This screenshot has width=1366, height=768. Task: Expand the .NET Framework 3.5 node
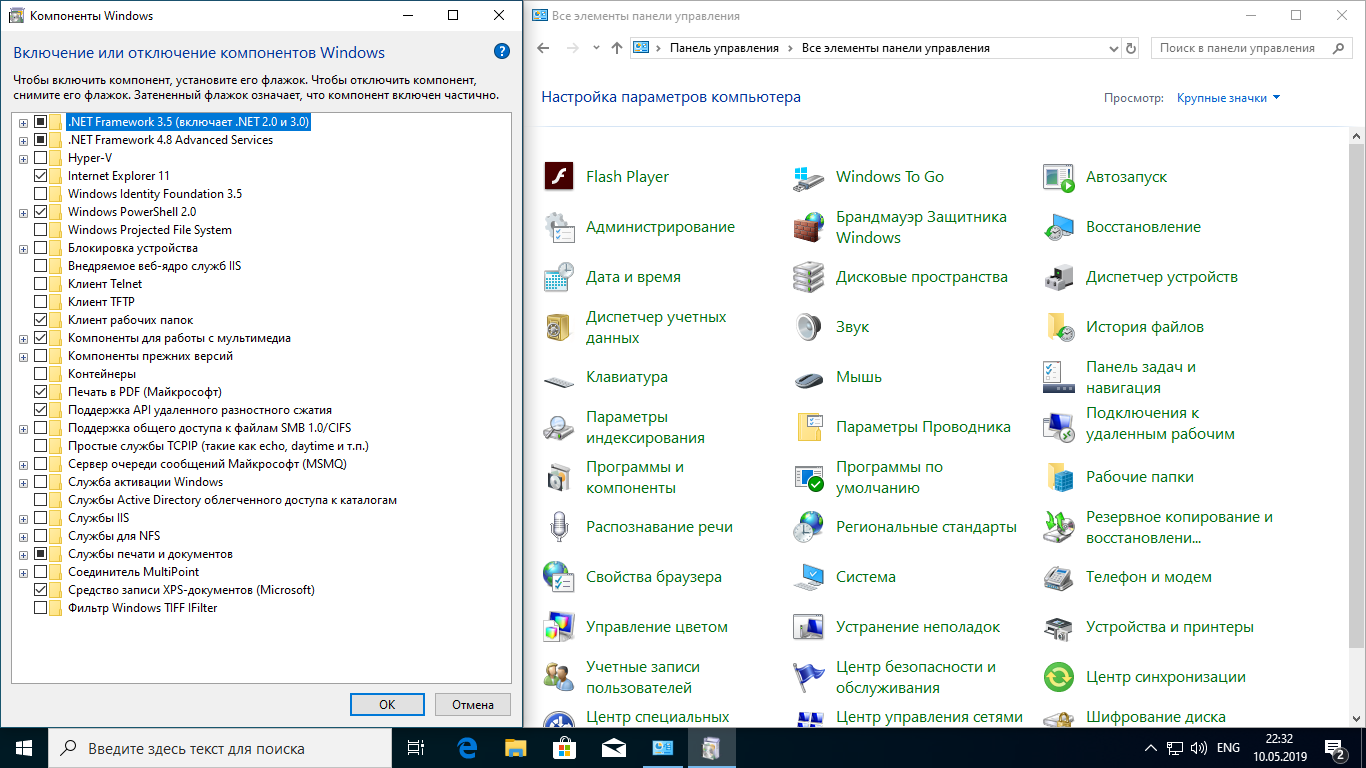click(23, 122)
